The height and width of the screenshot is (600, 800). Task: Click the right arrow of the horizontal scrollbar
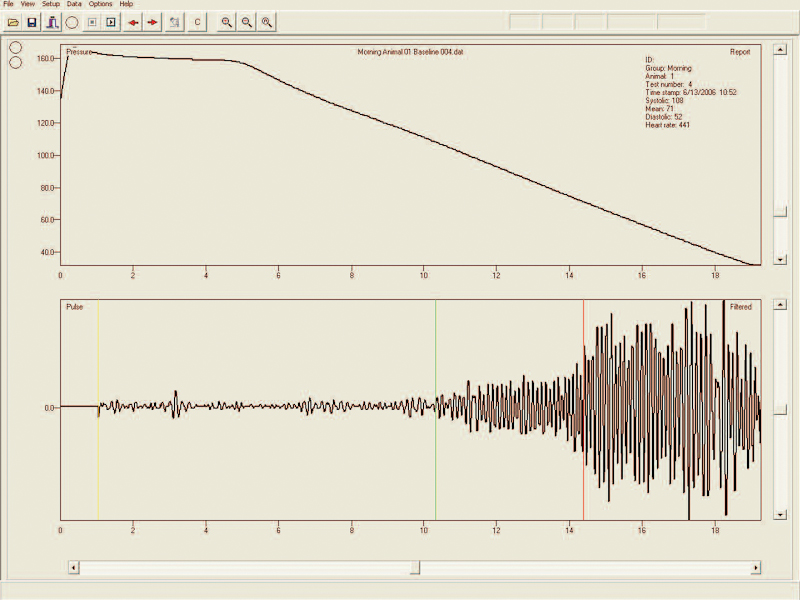(756, 567)
